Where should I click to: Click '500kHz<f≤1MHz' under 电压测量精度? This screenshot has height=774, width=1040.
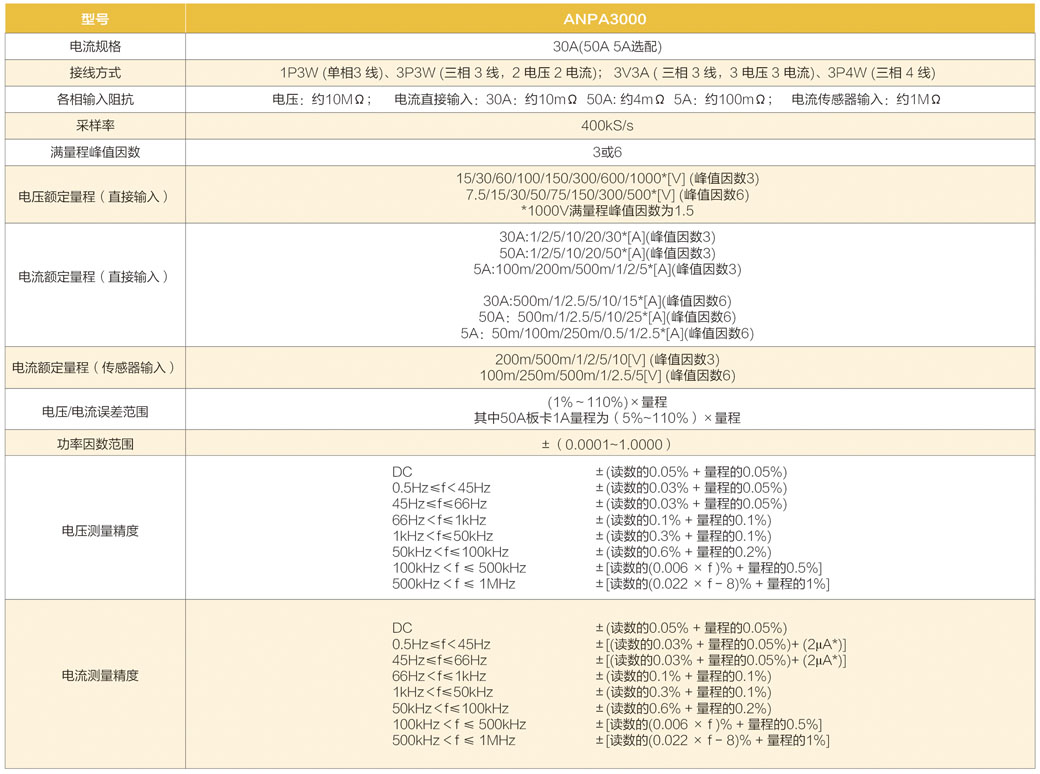coord(454,584)
